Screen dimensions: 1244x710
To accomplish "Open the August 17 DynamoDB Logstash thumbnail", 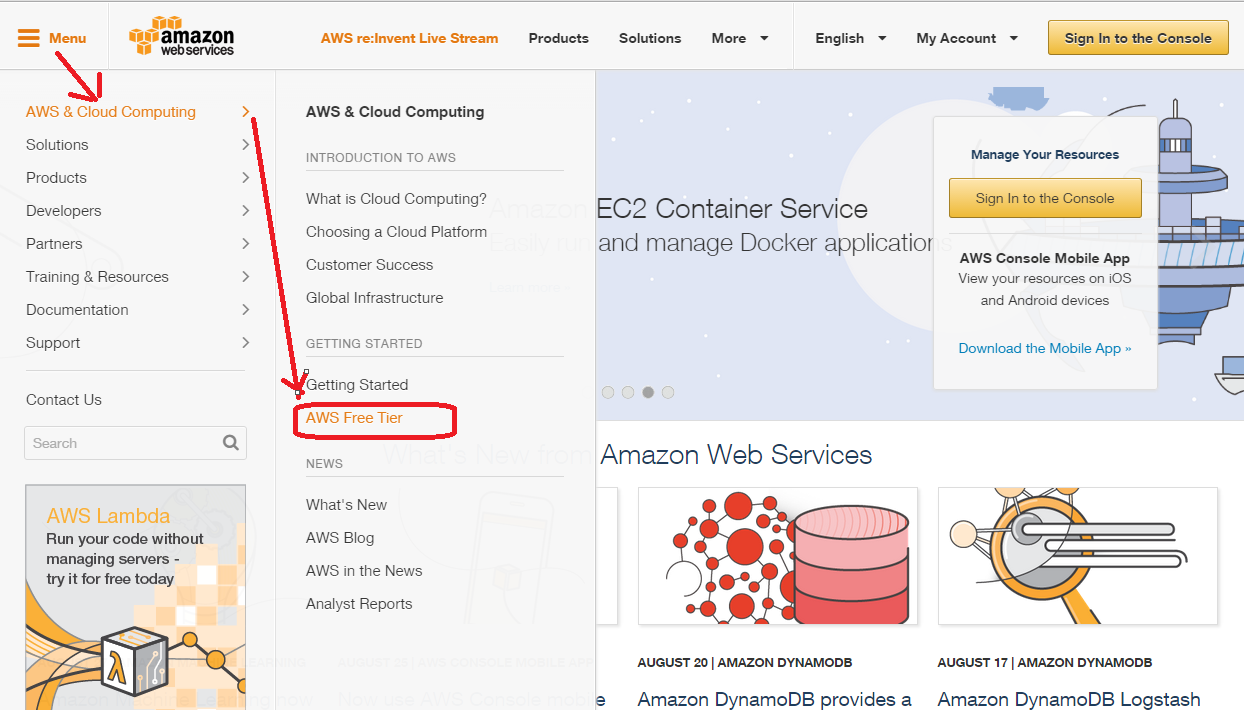I will 1078,557.
